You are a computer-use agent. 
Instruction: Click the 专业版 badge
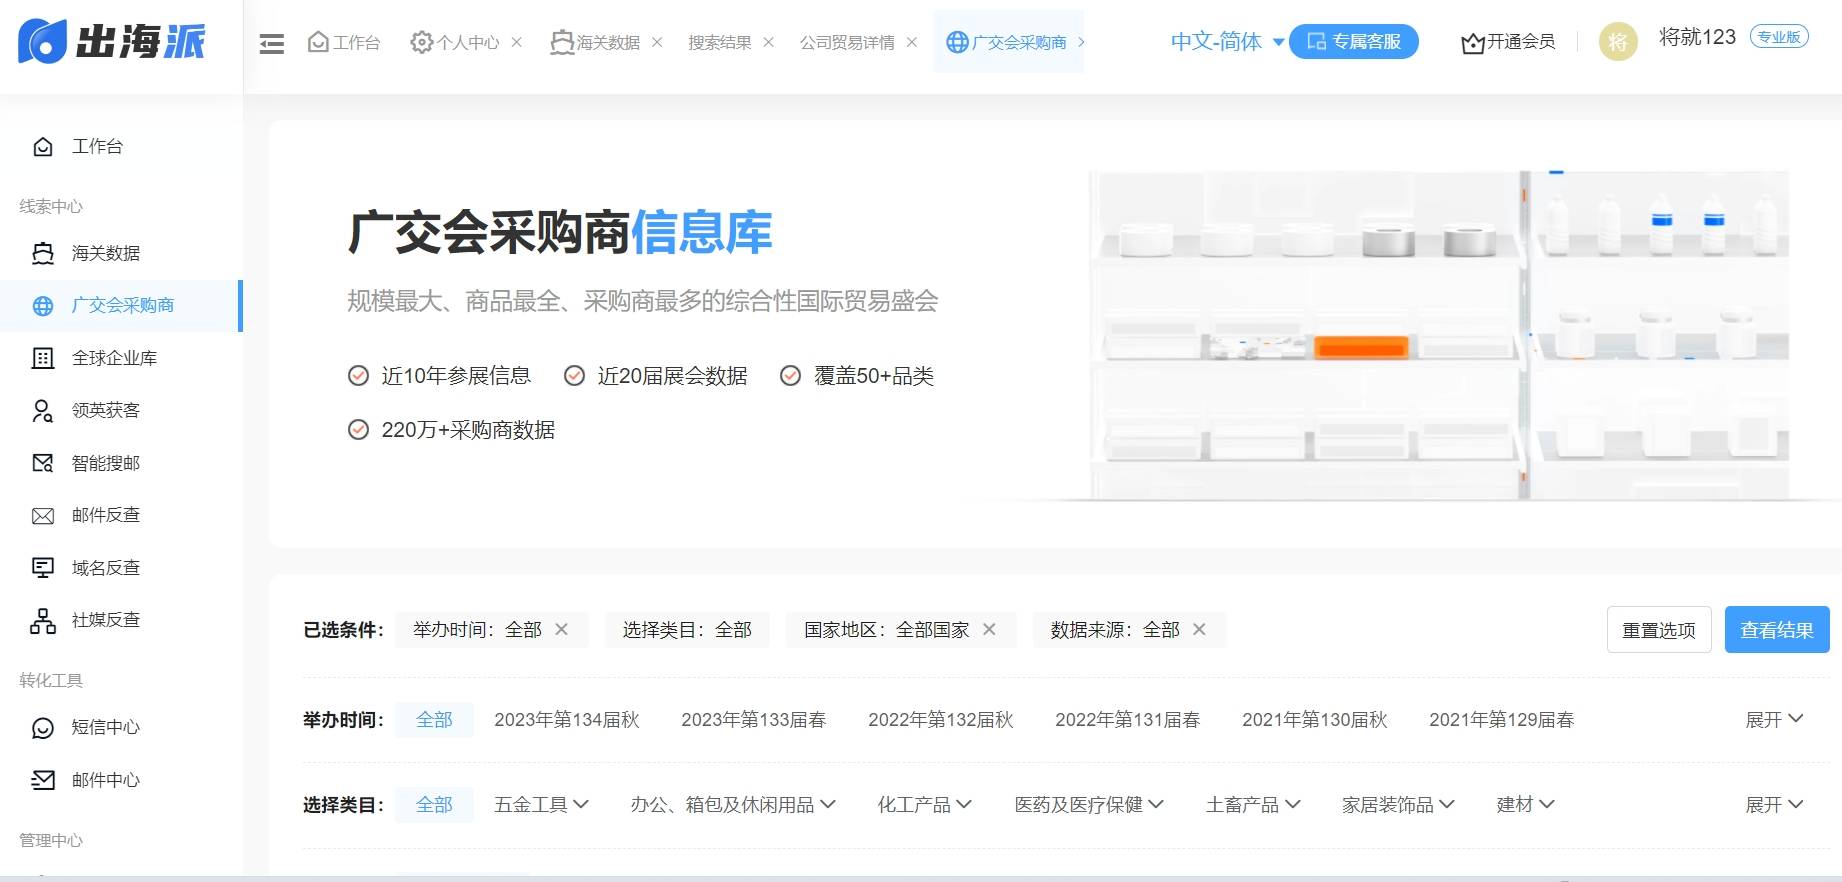pos(1779,37)
